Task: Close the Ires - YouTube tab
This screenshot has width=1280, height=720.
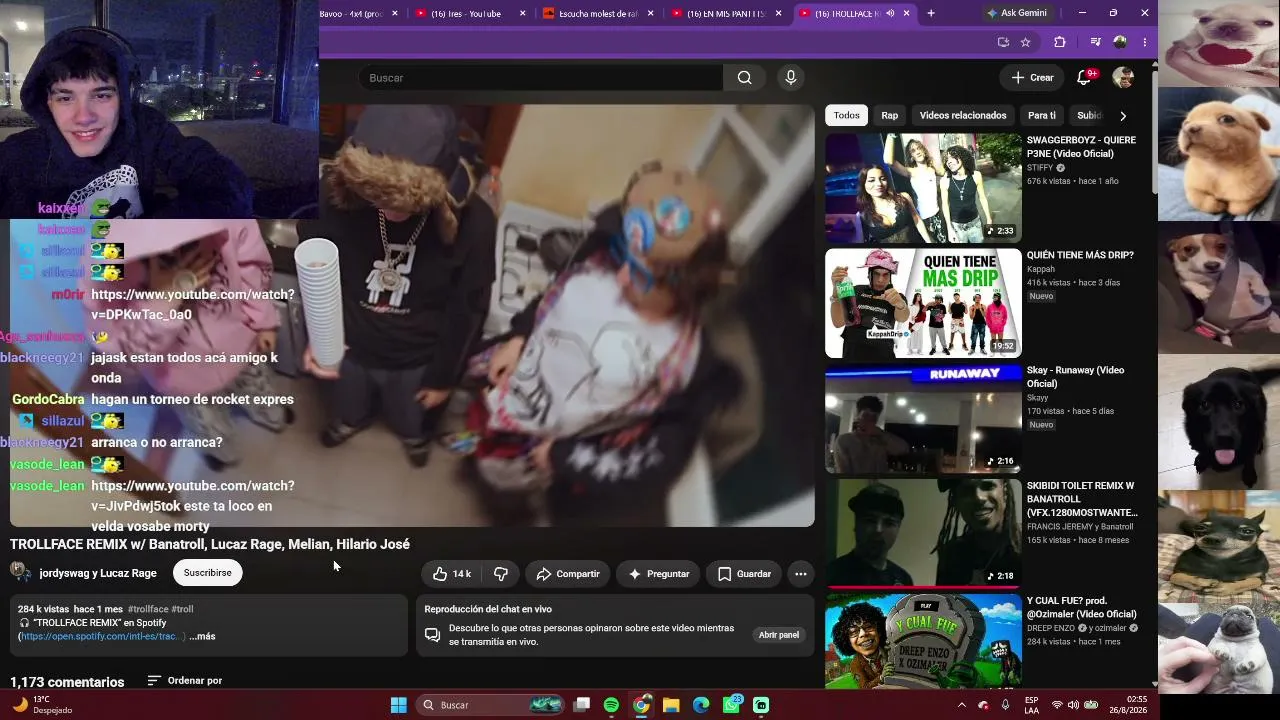Action: point(523,14)
